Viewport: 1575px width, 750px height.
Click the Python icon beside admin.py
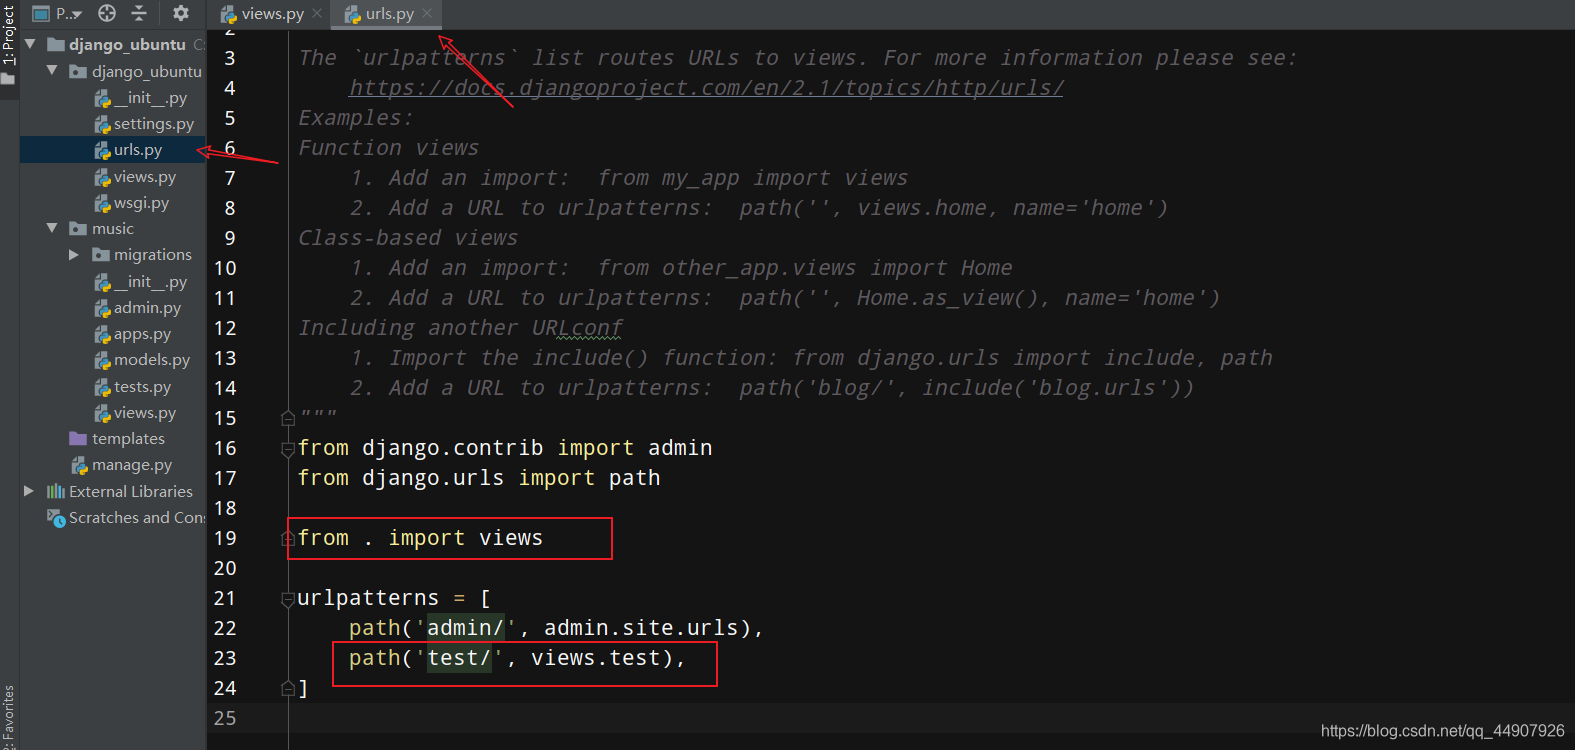tap(102, 308)
